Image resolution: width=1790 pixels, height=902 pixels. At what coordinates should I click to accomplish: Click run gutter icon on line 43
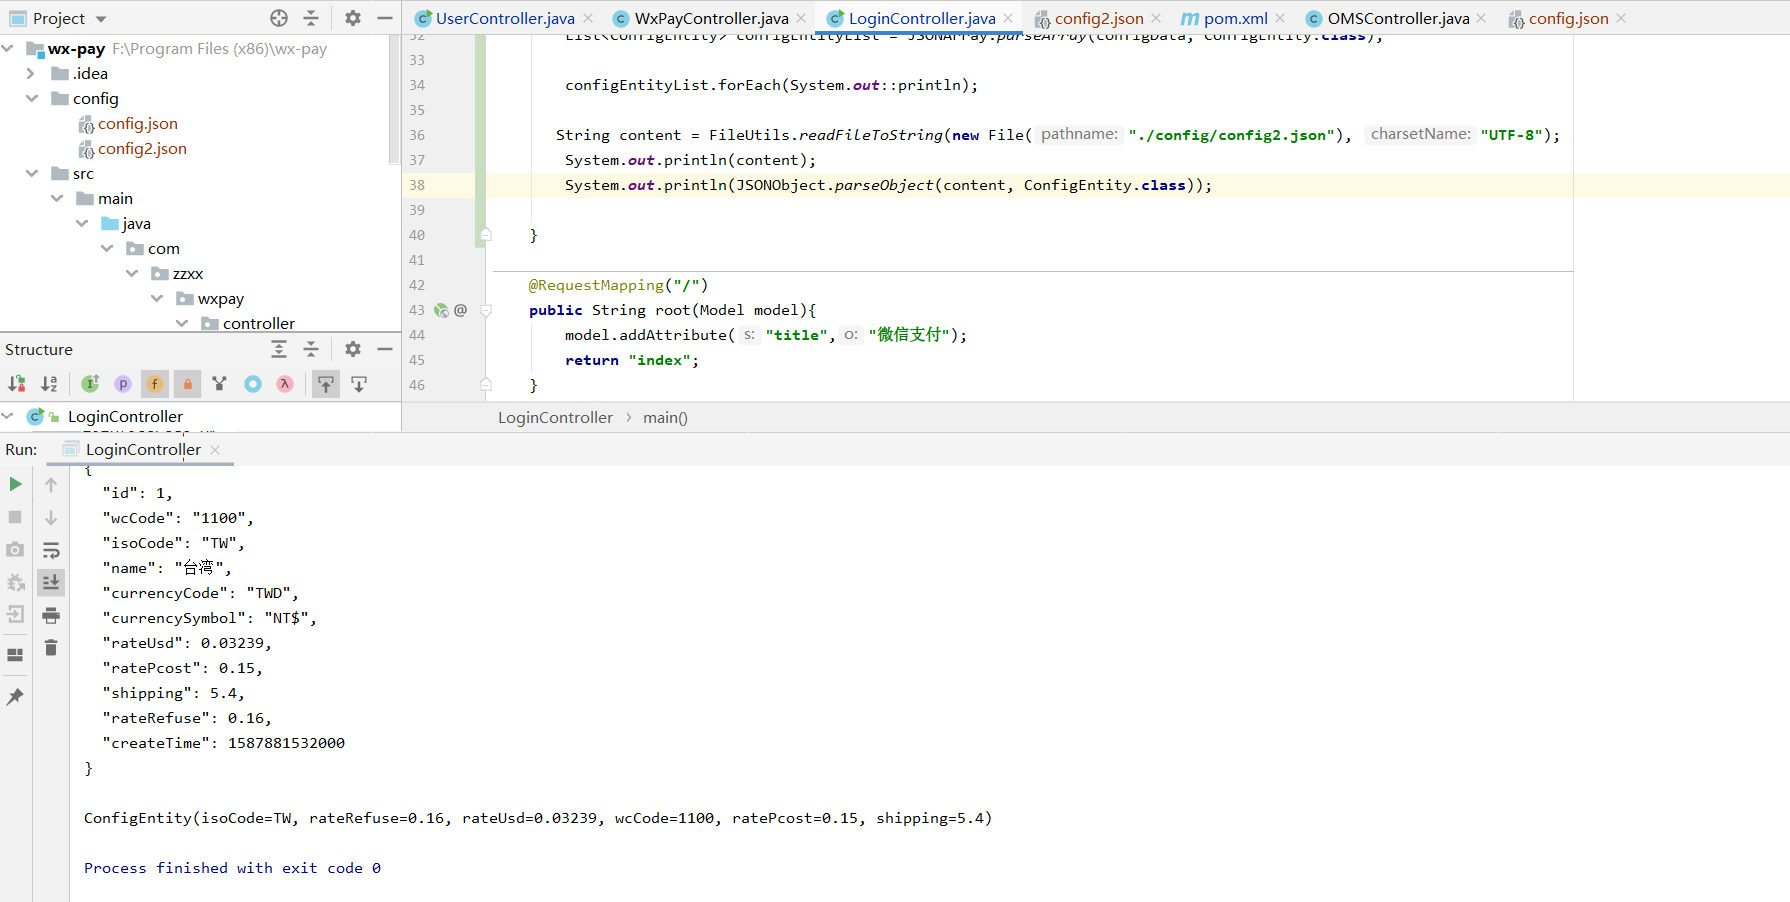[440, 310]
